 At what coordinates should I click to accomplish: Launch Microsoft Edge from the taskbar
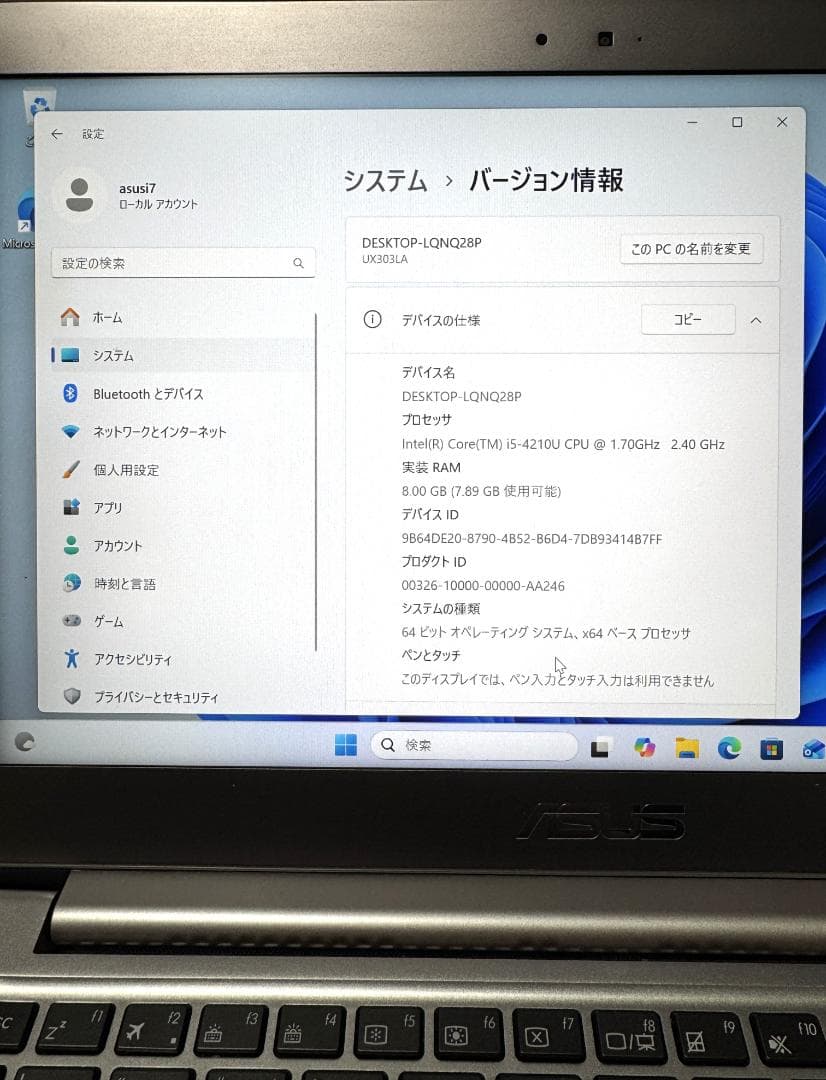pyautogui.click(x=728, y=746)
